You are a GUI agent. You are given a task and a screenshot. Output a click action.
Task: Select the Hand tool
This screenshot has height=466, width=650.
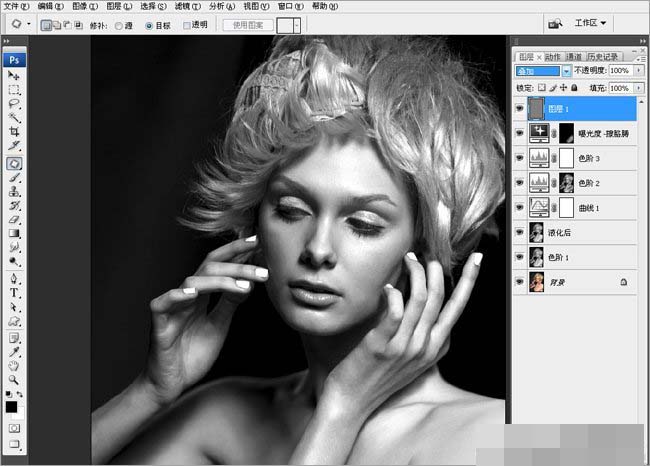click(14, 366)
